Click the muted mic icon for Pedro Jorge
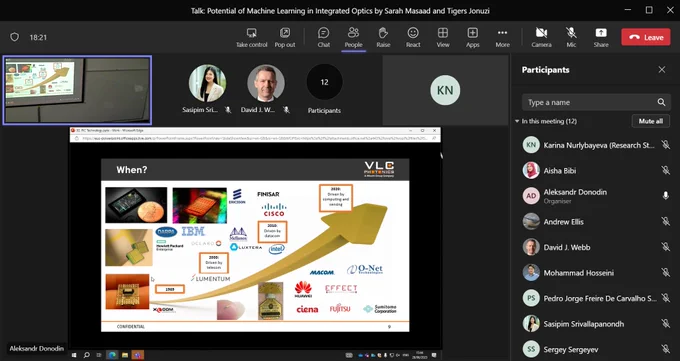 (x=665, y=298)
